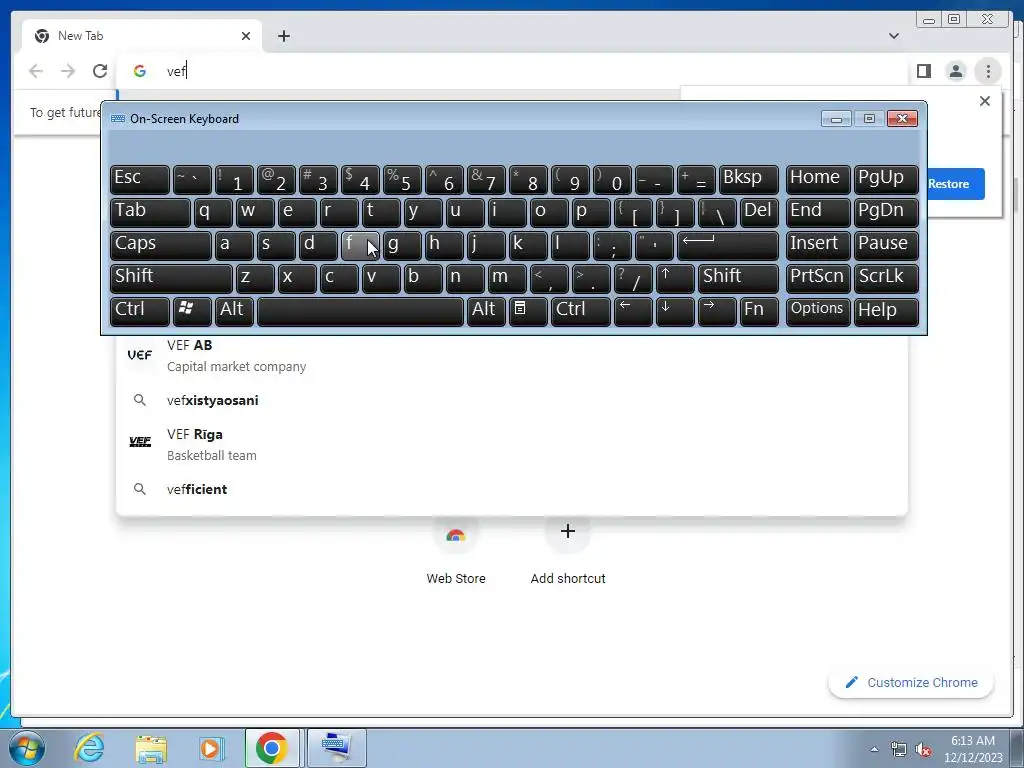Open Windows Media Player from taskbar
Screen dimensions: 1024x768
(x=210, y=748)
